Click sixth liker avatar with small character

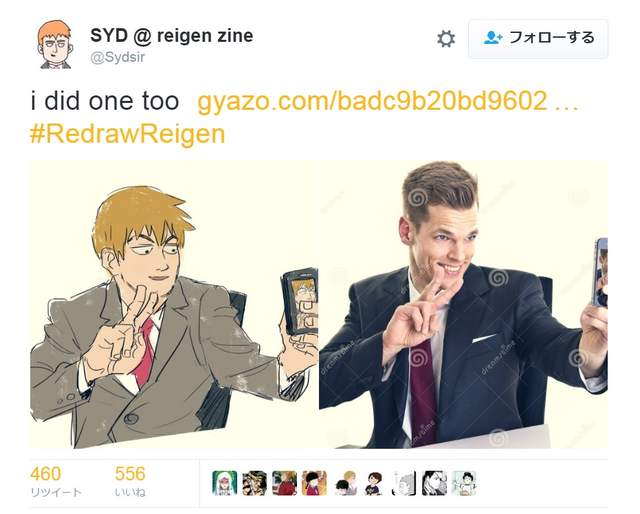point(374,483)
